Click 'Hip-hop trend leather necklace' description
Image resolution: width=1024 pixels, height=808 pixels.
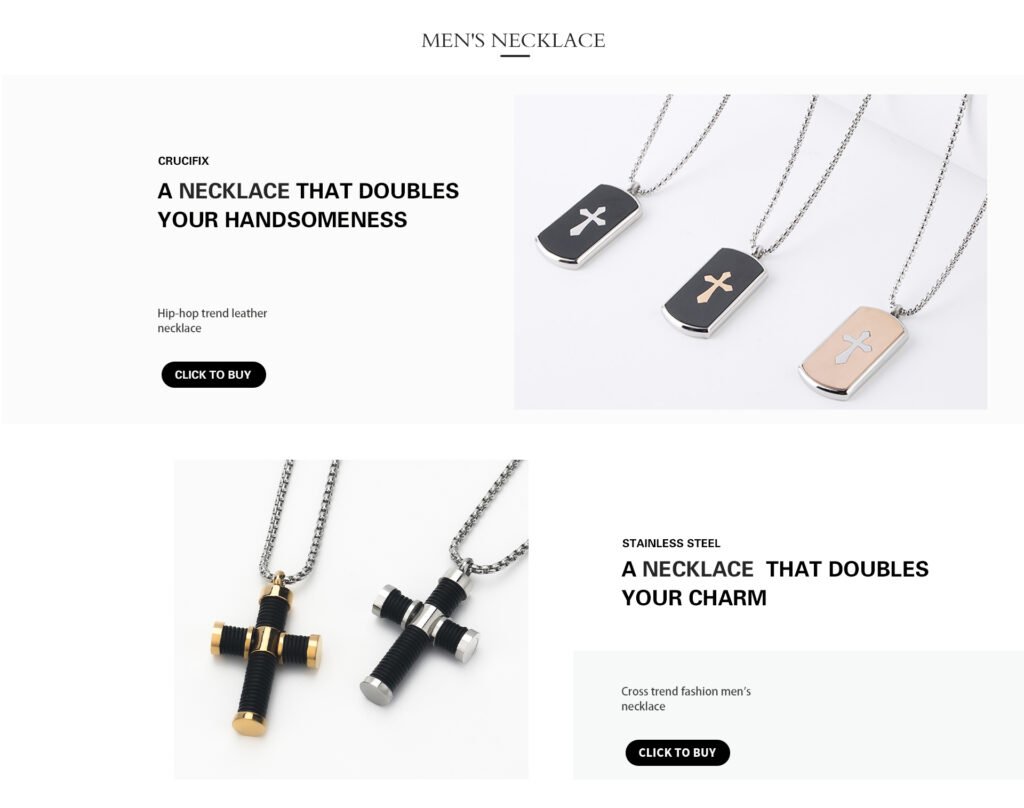coord(212,321)
